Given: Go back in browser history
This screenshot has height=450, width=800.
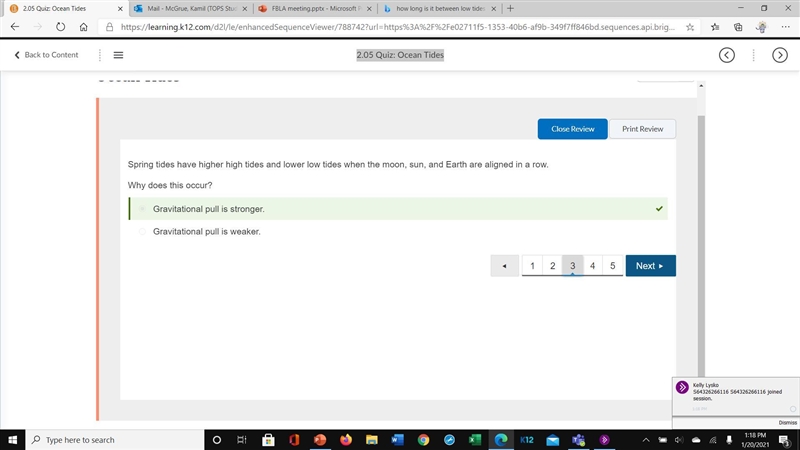Looking at the screenshot, I should click(x=15, y=27).
